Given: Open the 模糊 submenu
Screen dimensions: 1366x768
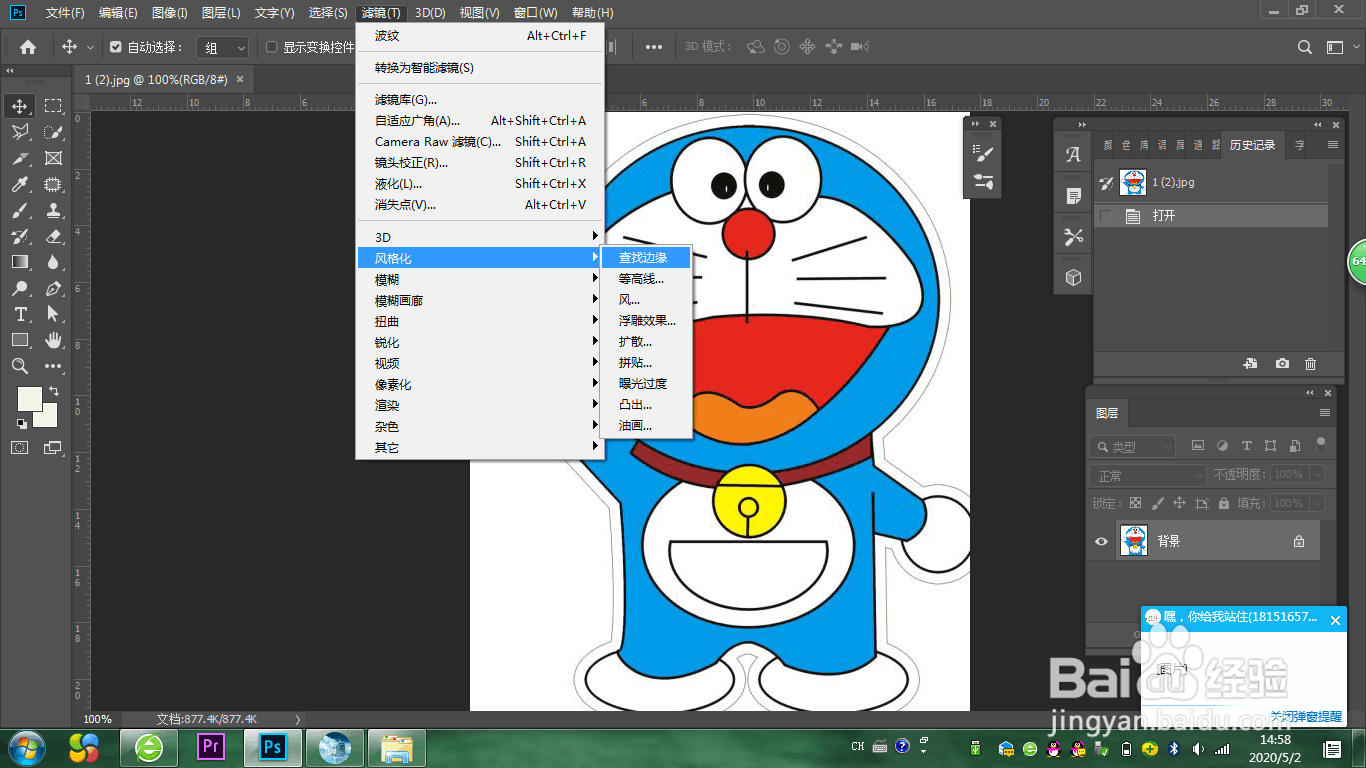Looking at the screenshot, I should [x=480, y=279].
